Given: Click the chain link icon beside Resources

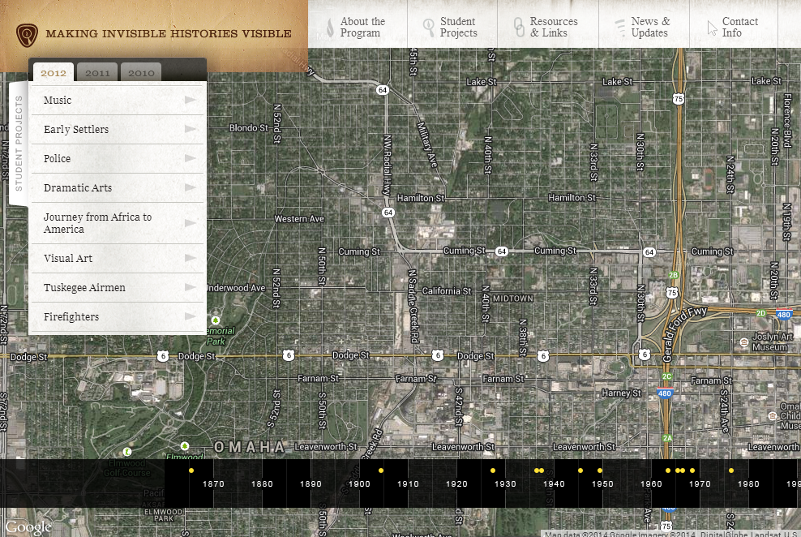Looking at the screenshot, I should 519,27.
